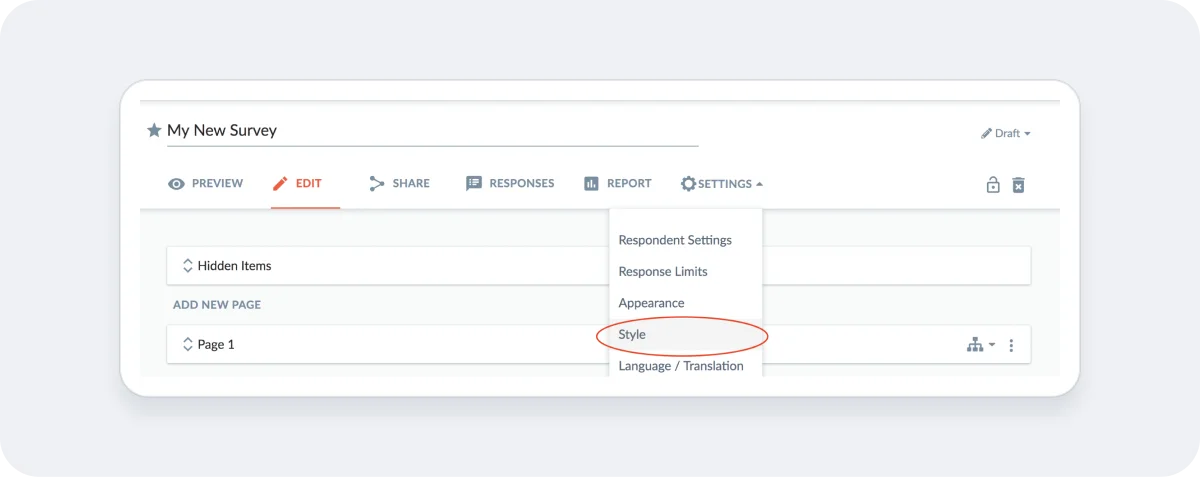The height and width of the screenshot is (477, 1200).
Task: Click the delete survey trash icon
Action: (x=1018, y=185)
